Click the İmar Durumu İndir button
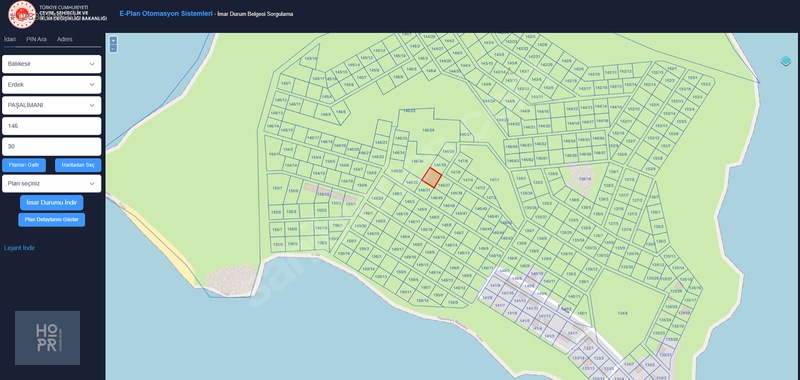Screen dimensions: 800x380 point(52,202)
